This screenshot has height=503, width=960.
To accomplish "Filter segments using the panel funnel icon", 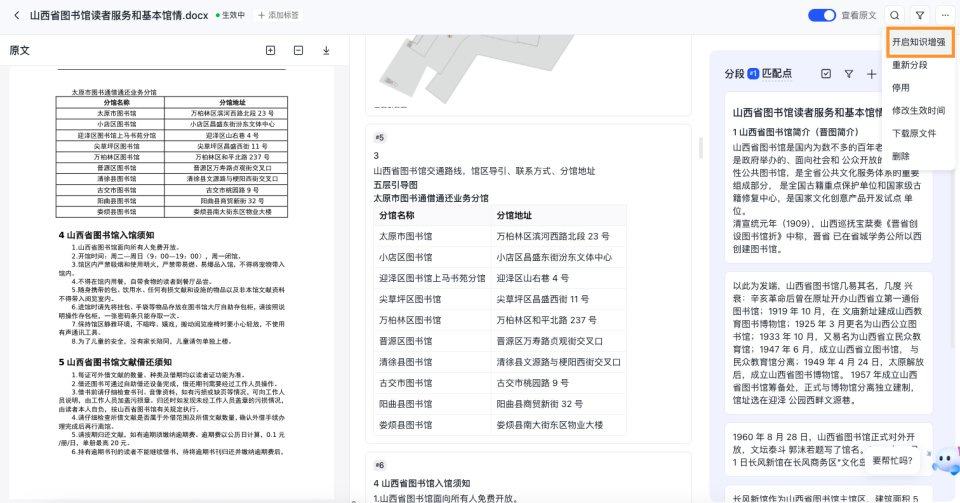I will [x=848, y=74].
